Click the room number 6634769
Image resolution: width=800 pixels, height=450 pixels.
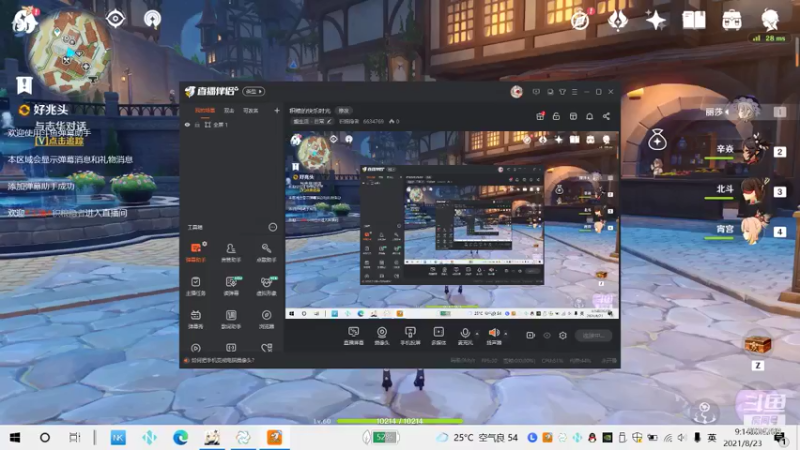tap(373, 121)
